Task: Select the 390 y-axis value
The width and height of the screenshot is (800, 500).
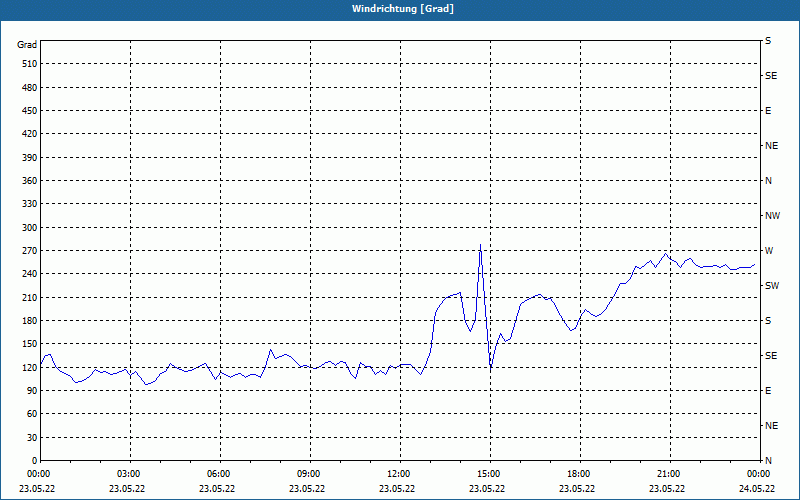Action: pos(29,158)
